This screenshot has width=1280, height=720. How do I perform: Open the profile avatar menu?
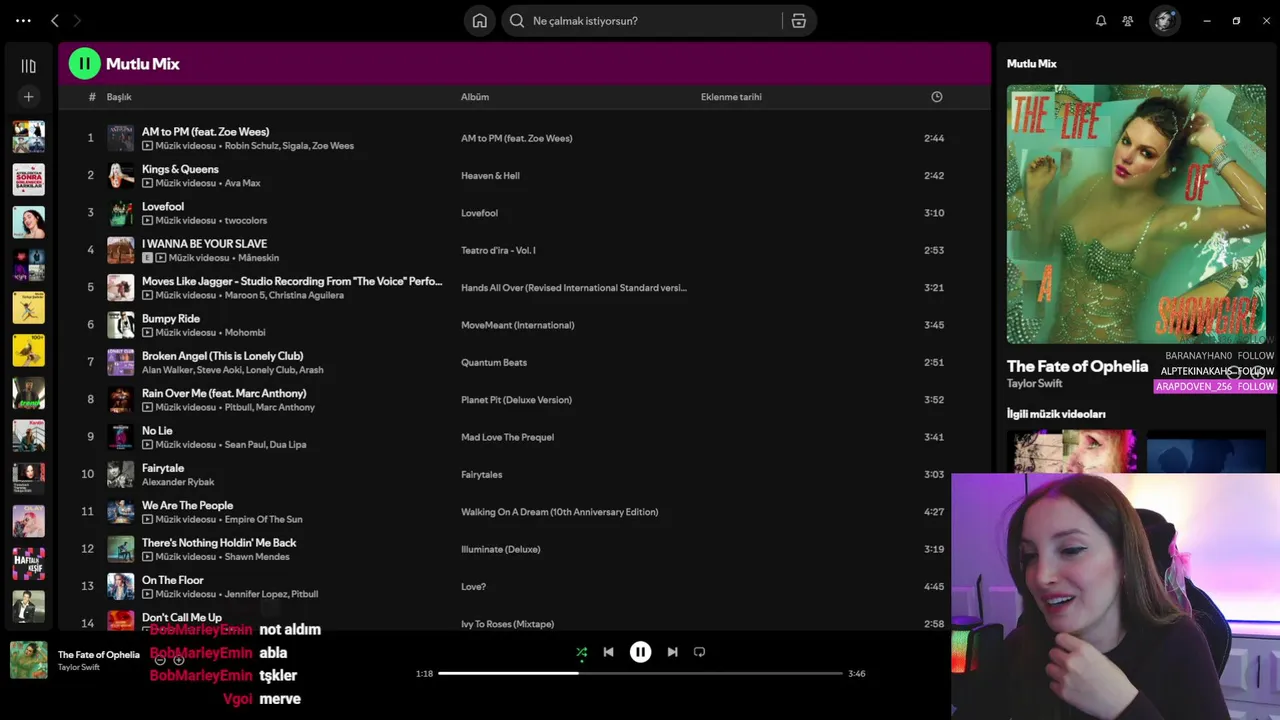pos(1164,21)
